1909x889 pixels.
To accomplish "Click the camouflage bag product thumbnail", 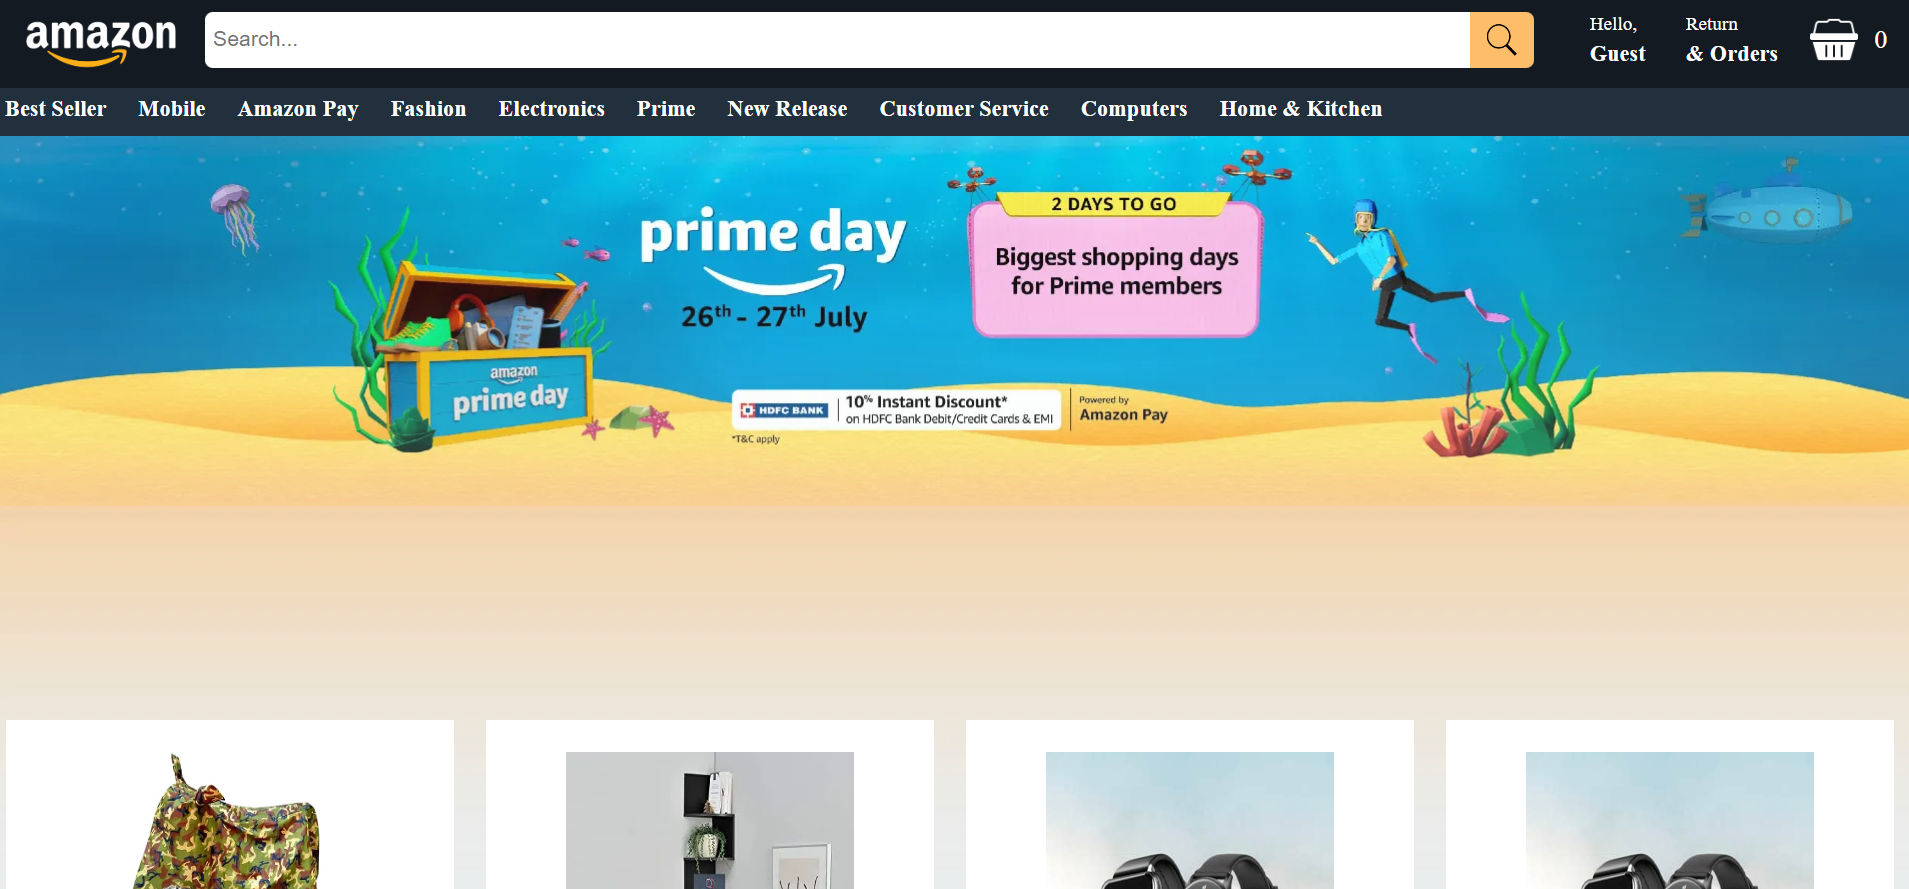I will click(230, 822).
